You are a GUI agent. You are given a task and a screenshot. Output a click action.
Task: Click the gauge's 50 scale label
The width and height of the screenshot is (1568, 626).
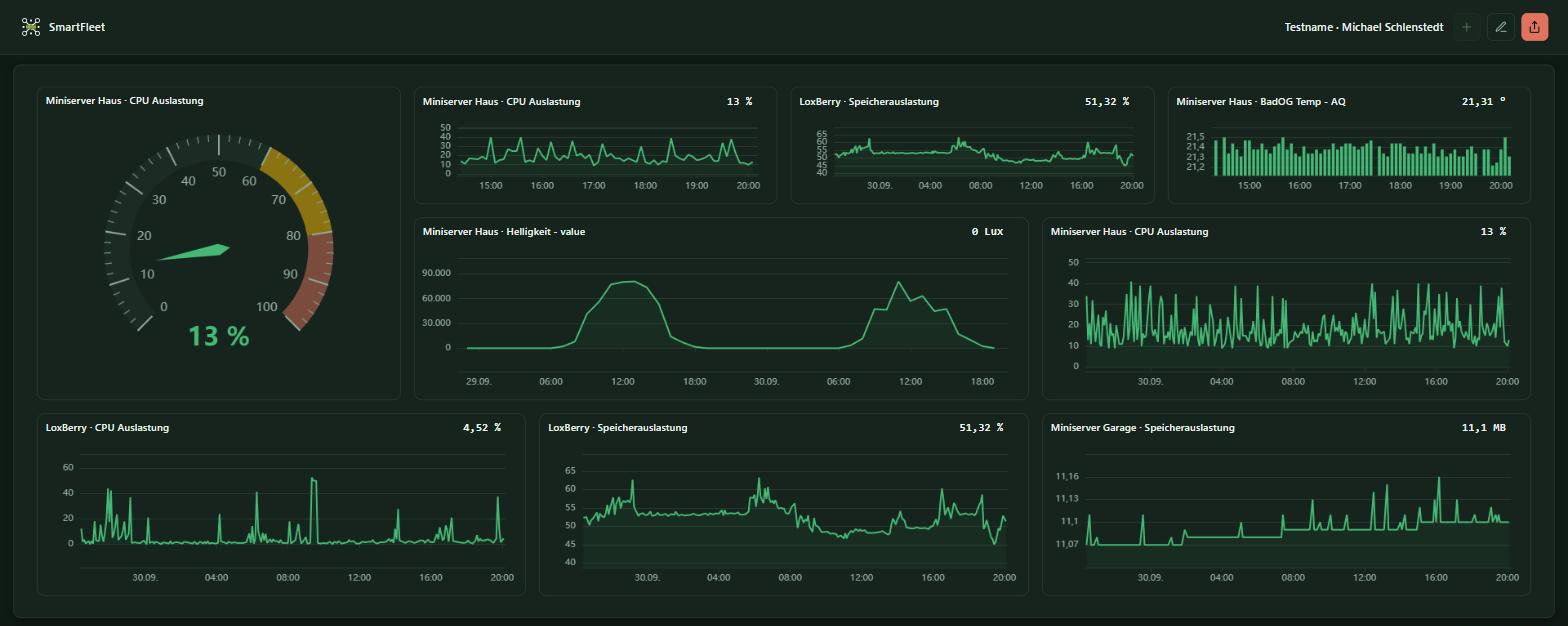pyautogui.click(x=219, y=173)
